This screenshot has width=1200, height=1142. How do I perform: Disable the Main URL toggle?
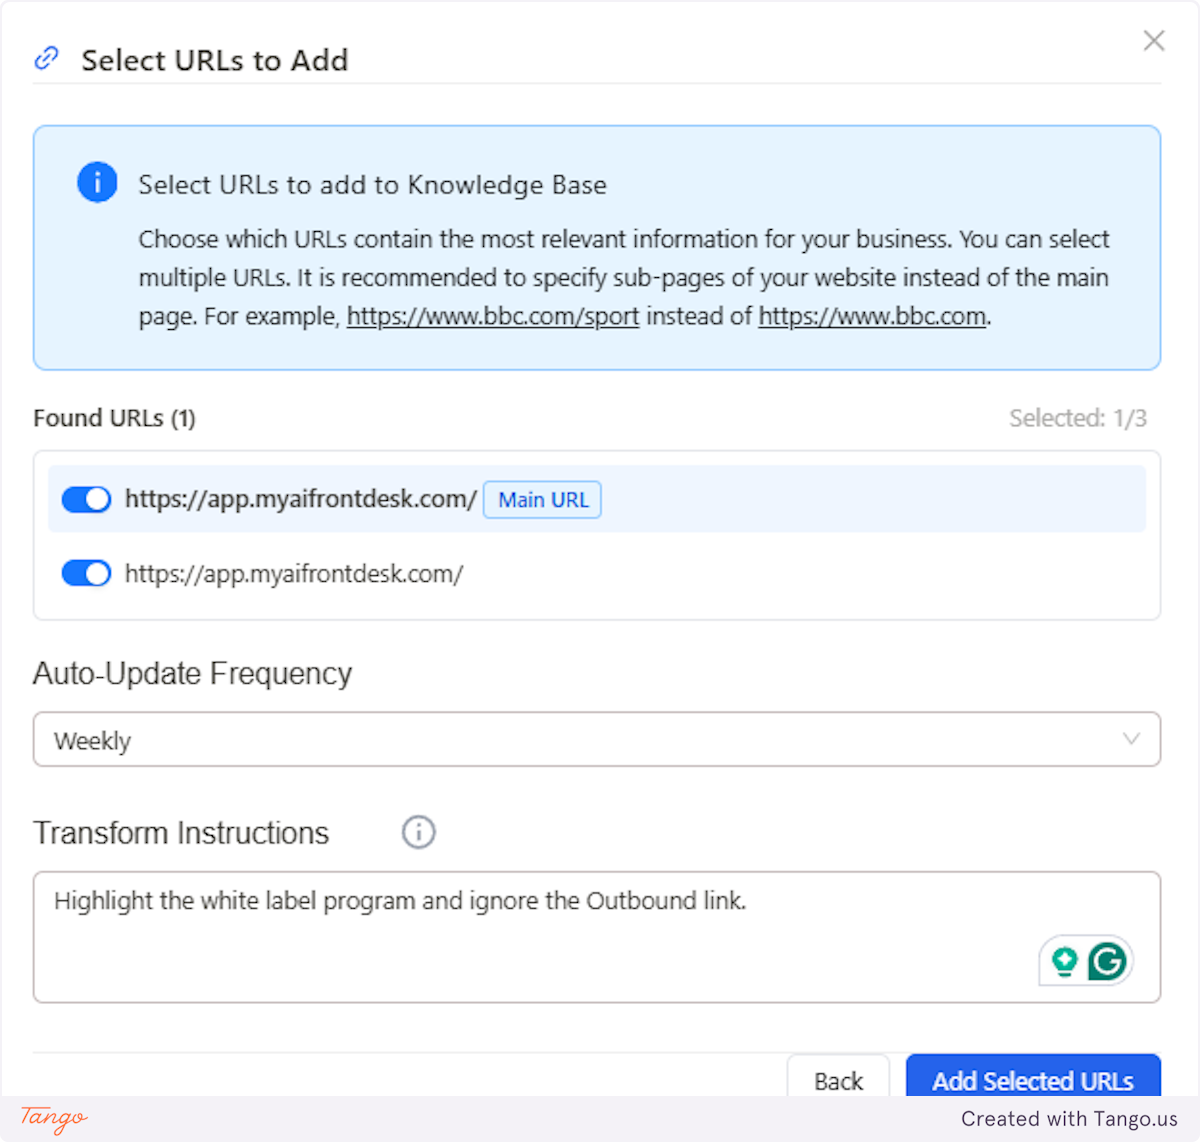pyautogui.click(x=86, y=499)
